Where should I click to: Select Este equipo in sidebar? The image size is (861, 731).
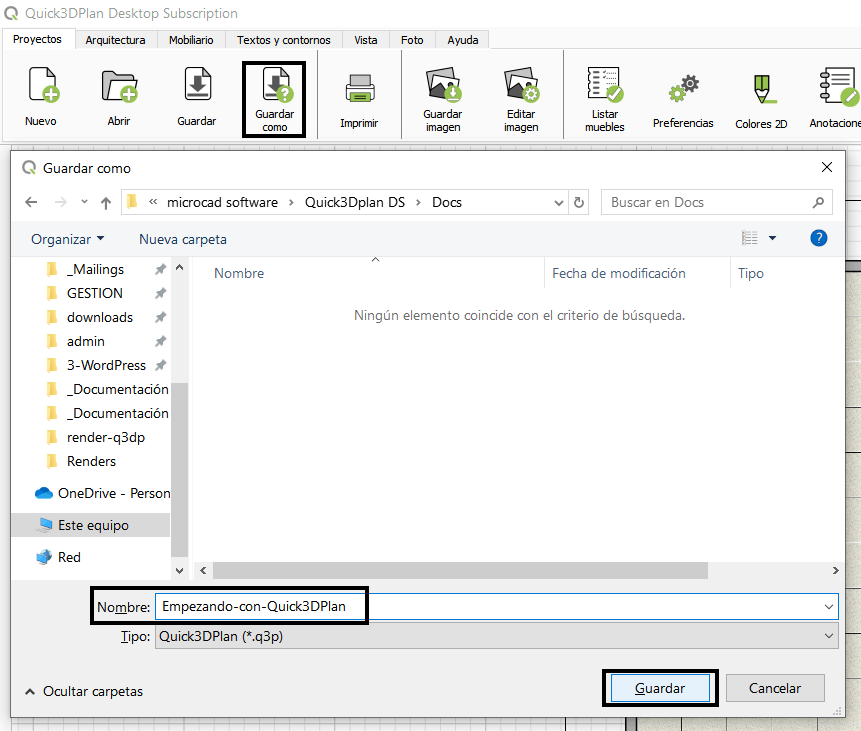coord(91,525)
